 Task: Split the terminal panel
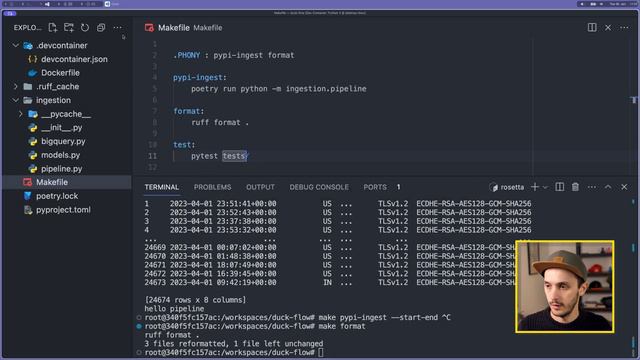pos(560,187)
